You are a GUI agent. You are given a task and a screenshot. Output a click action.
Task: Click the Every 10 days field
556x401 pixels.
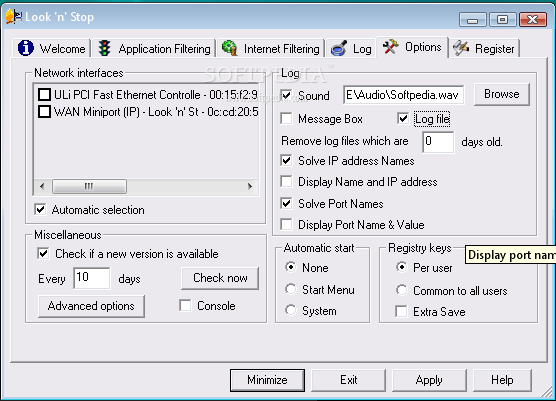[x=92, y=278]
